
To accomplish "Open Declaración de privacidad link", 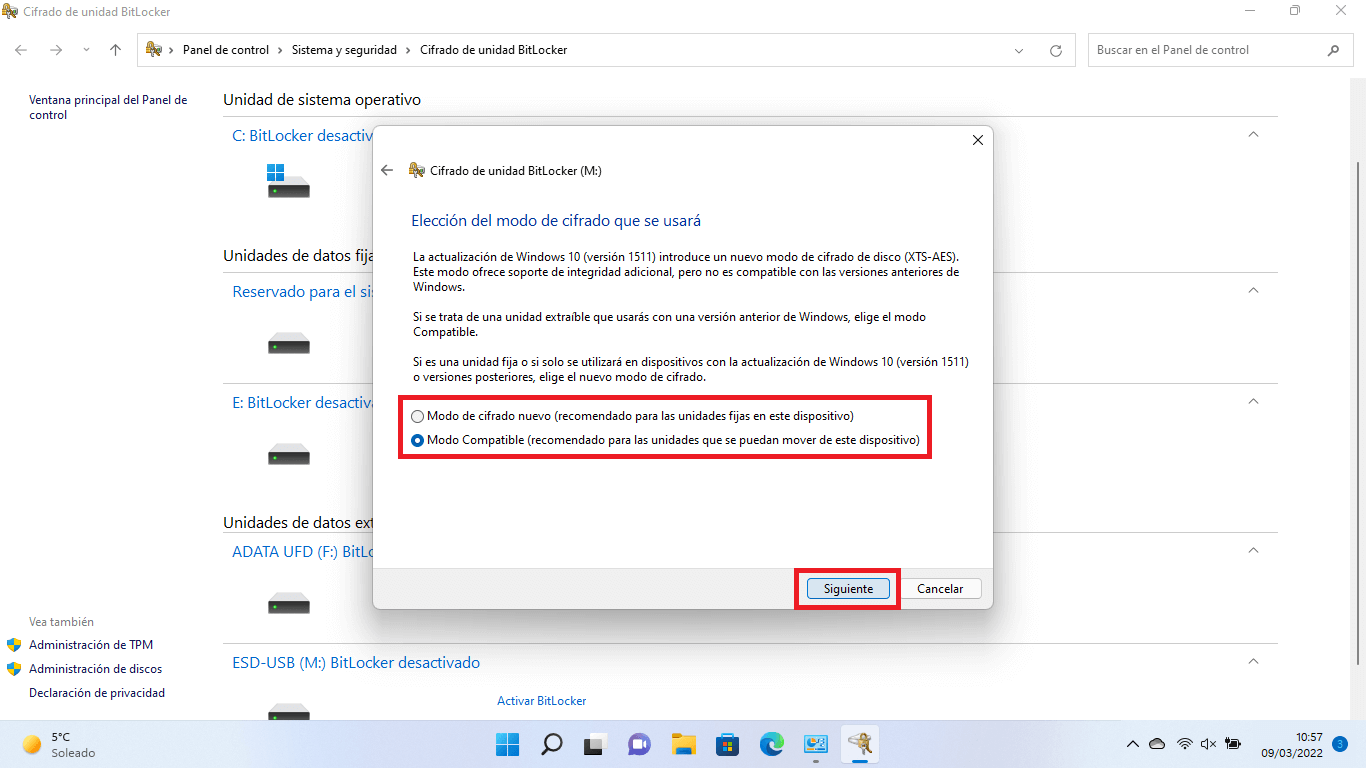I will tap(97, 693).
